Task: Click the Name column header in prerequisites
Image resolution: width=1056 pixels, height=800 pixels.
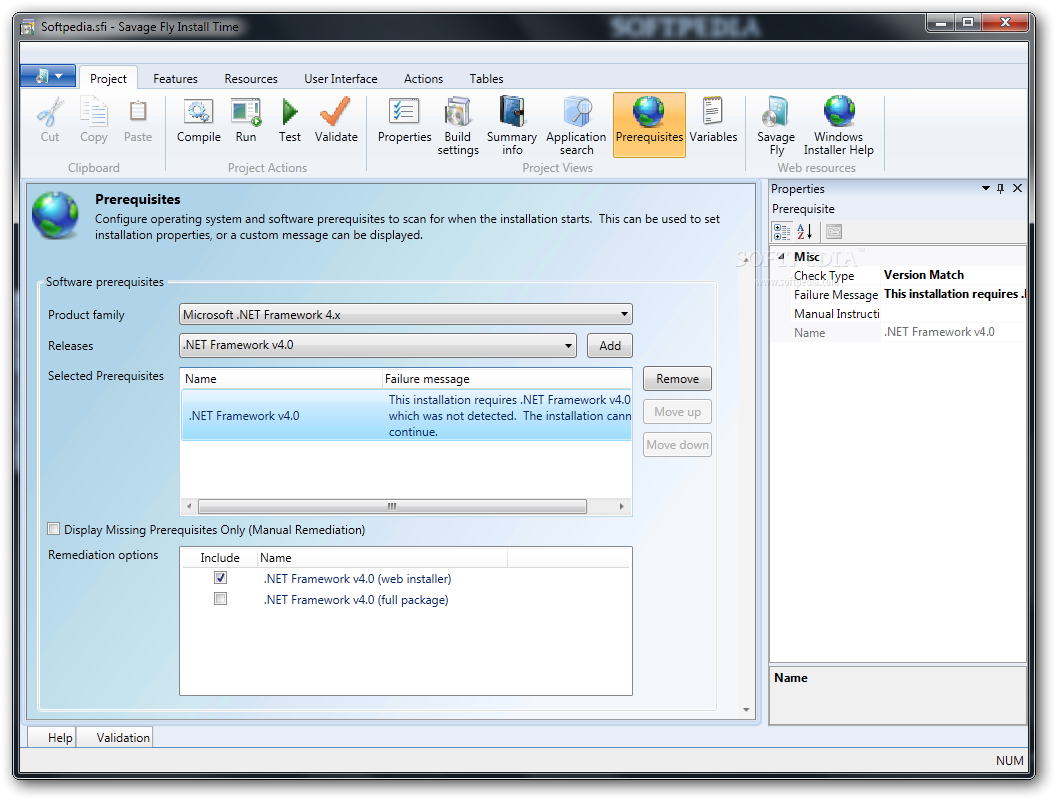Action: click(x=281, y=378)
